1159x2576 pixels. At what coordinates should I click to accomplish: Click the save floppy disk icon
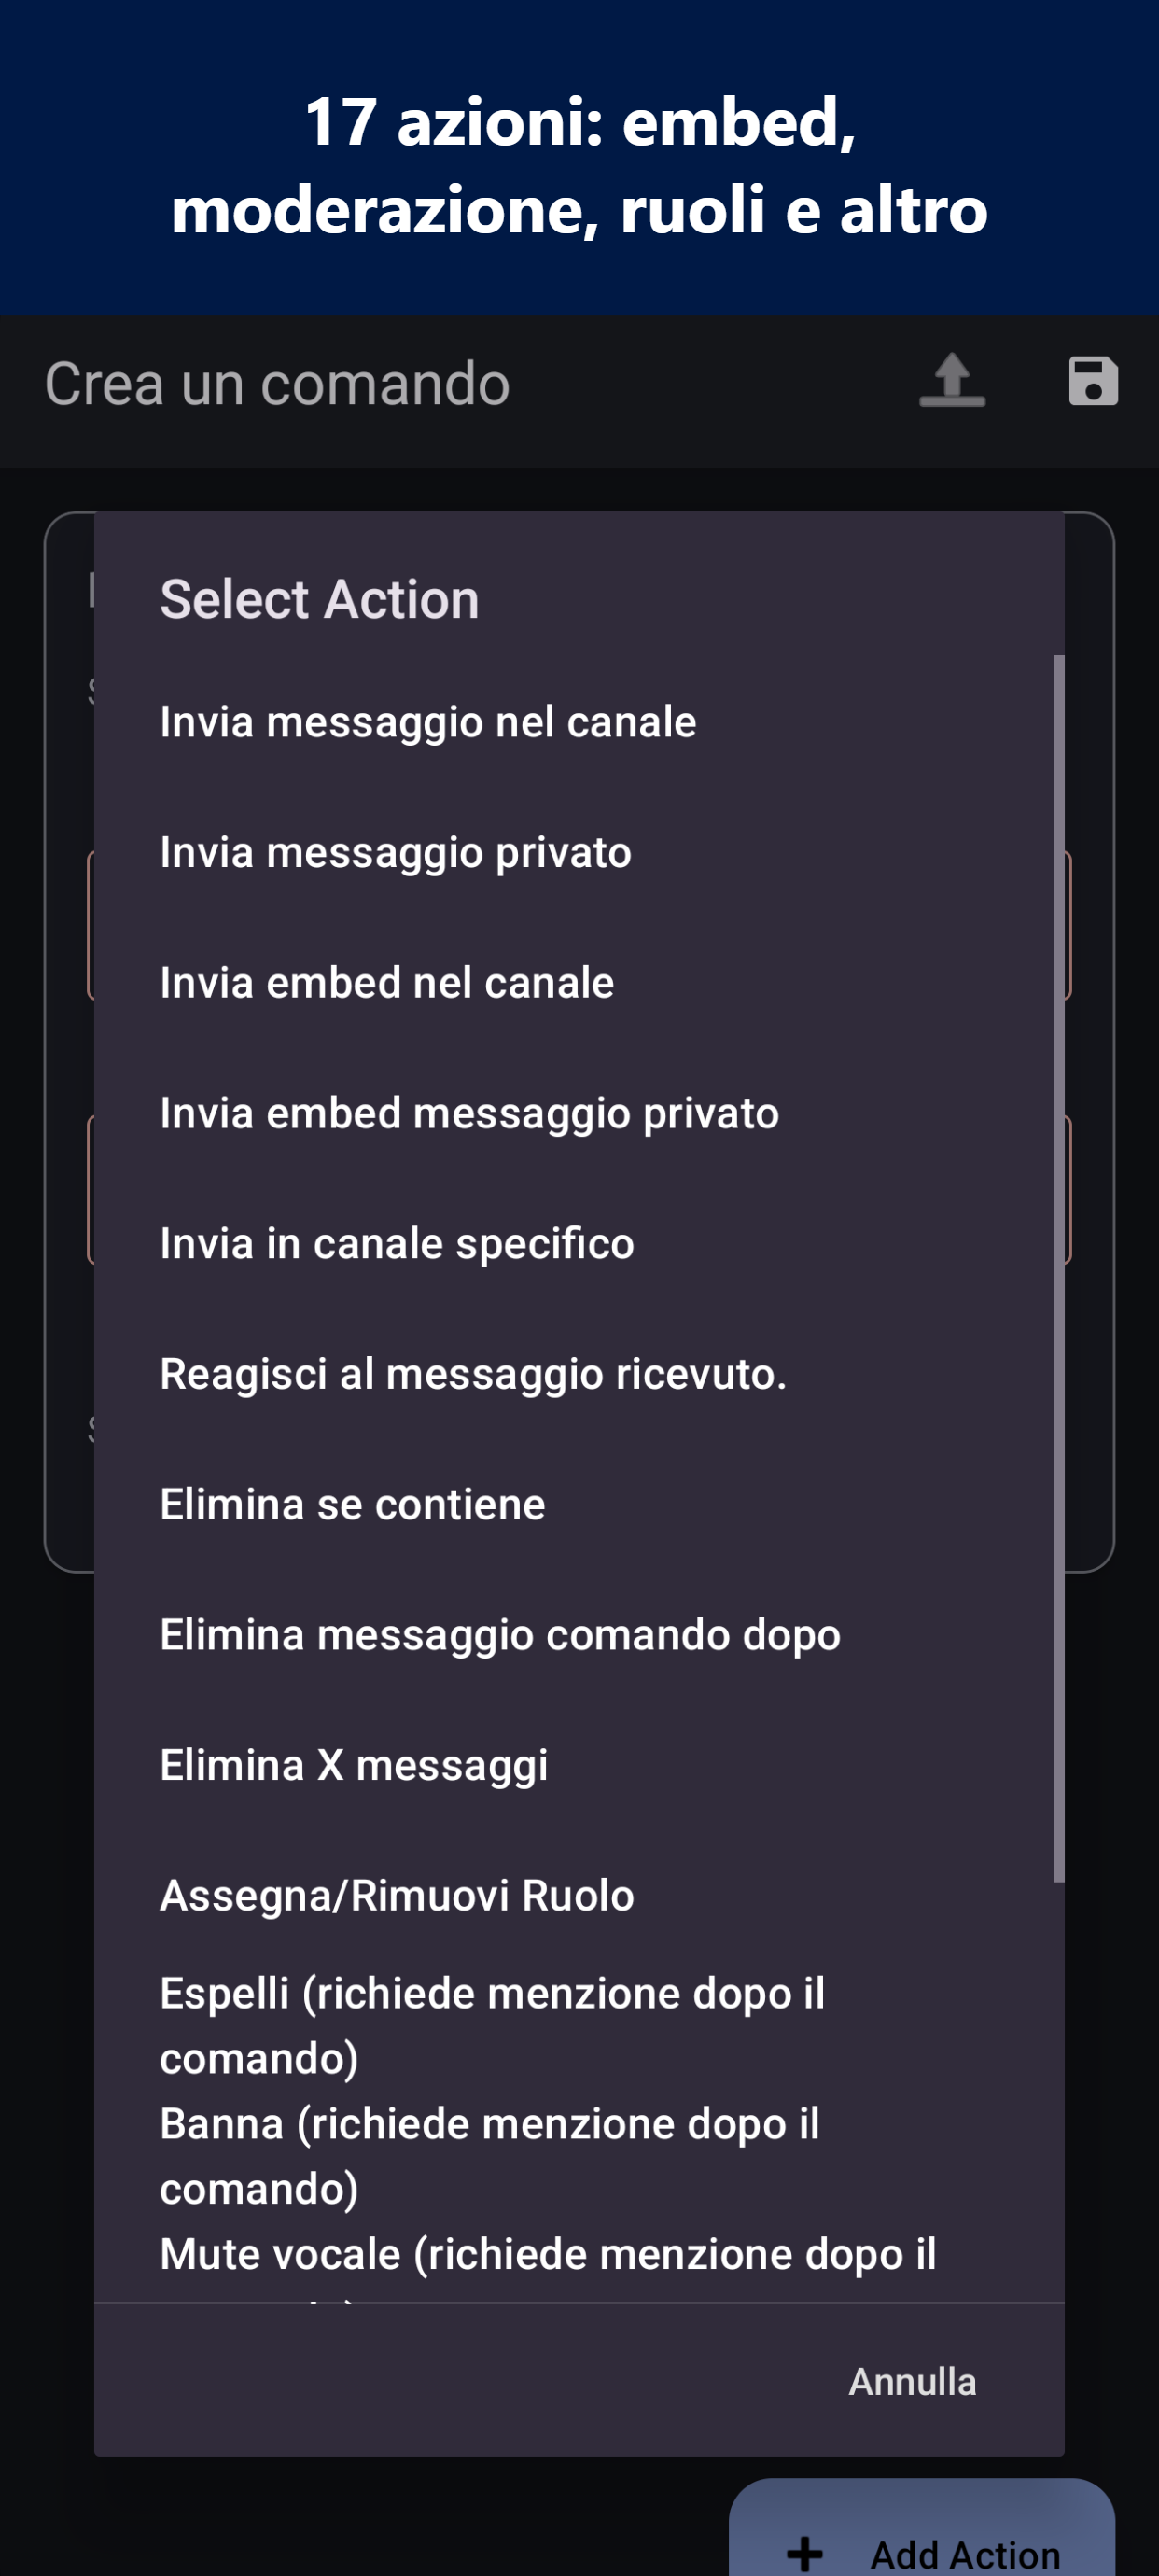click(1092, 382)
